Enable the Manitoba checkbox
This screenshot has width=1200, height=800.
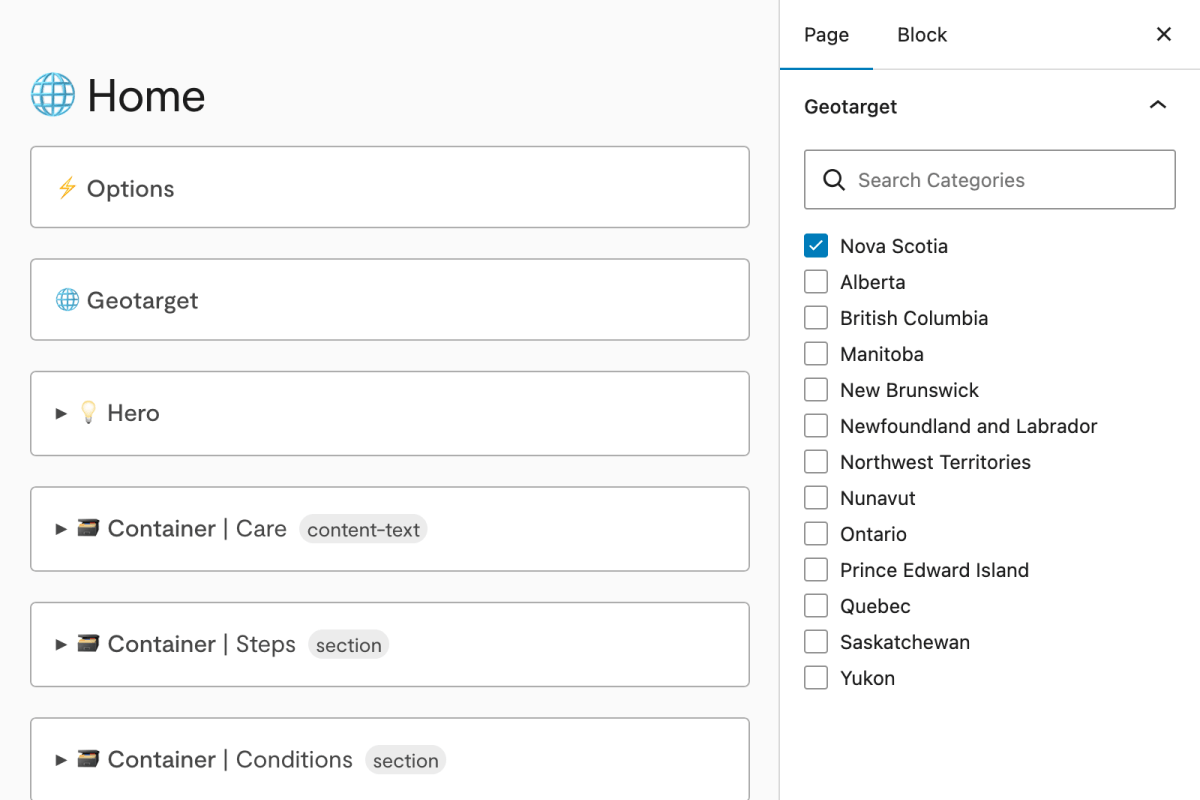click(816, 354)
